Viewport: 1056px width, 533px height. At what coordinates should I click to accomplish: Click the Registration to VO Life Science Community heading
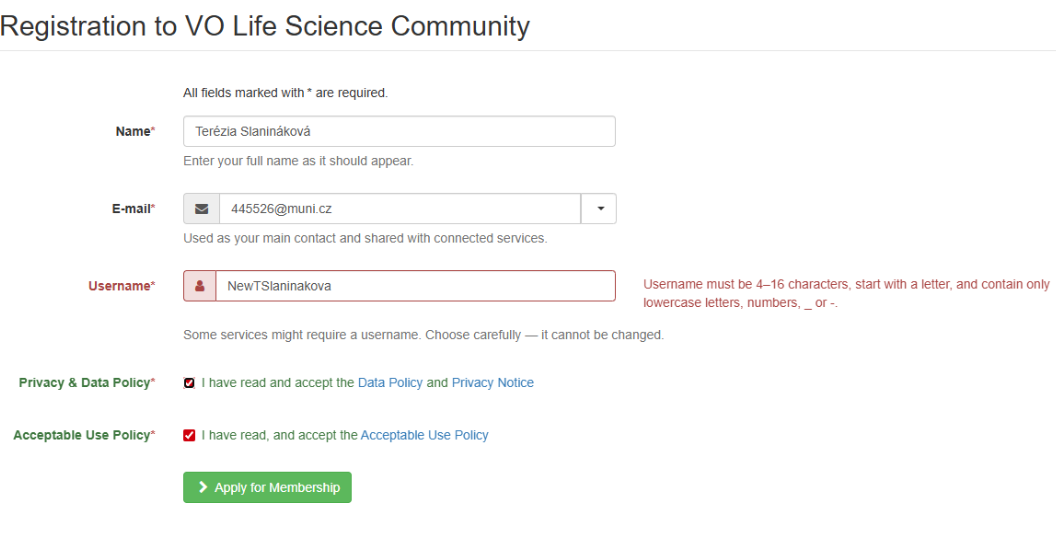click(265, 26)
